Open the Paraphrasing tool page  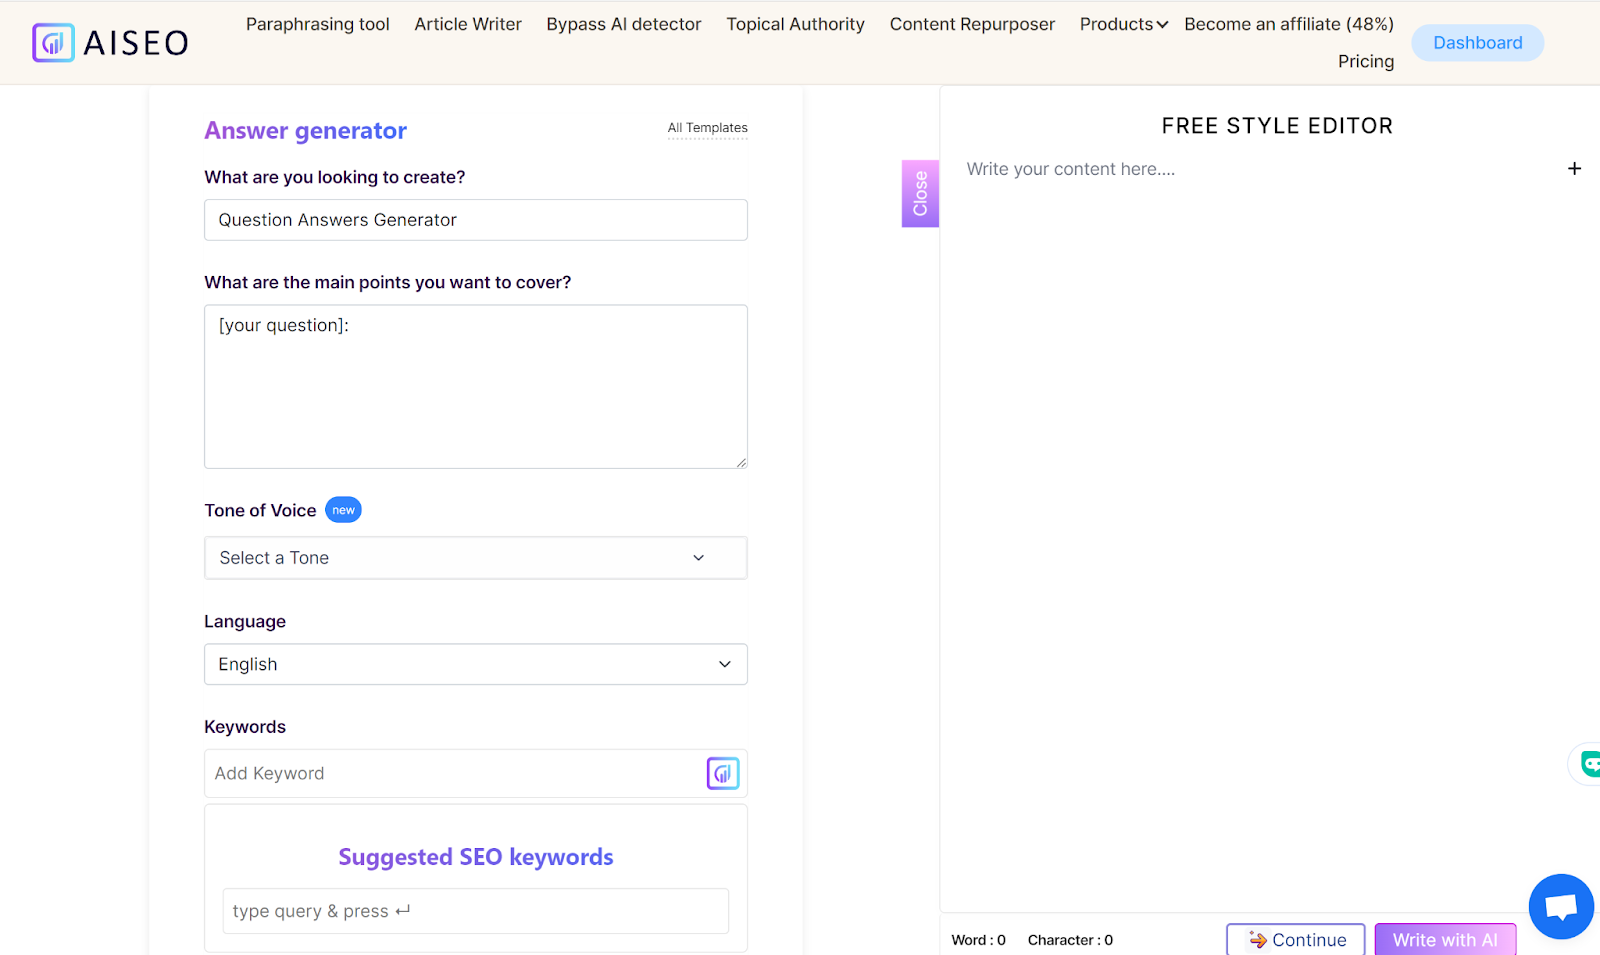pos(317,24)
